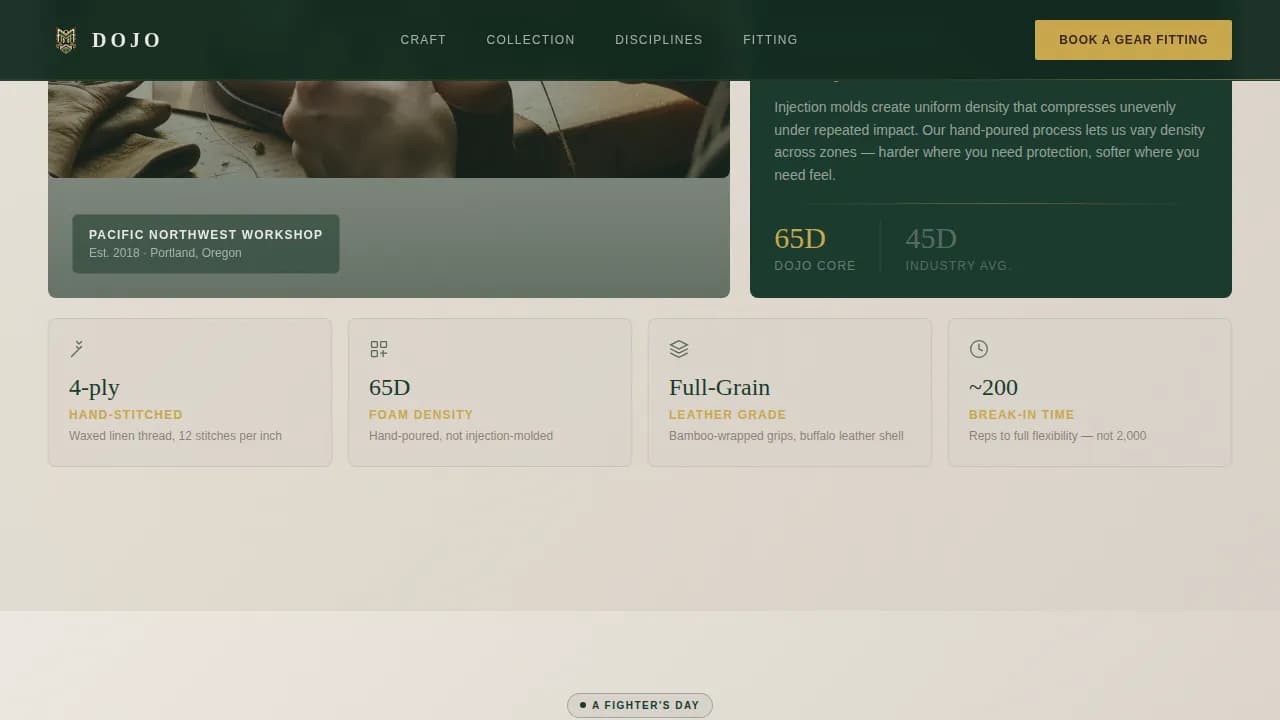Select the 65D Foam Density card
The image size is (1280, 720).
490,392
